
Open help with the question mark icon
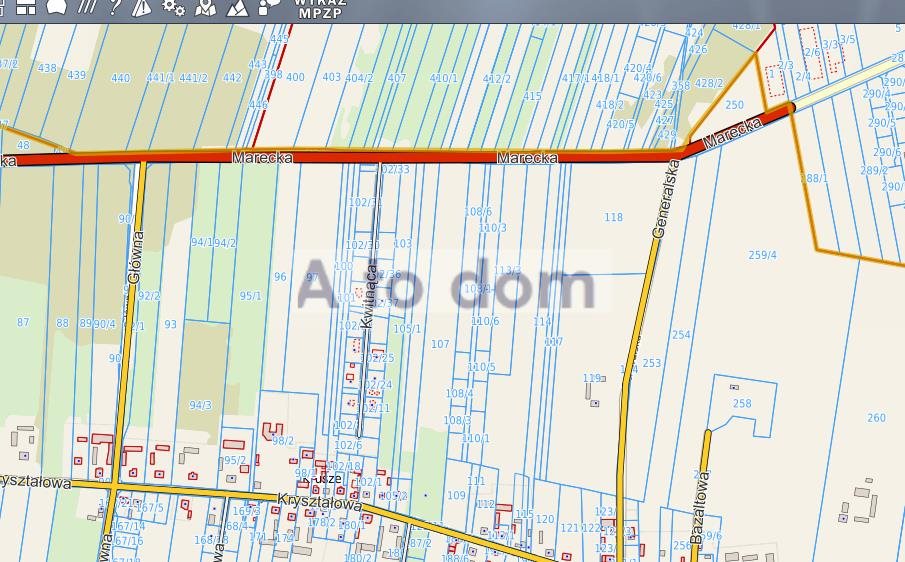click(x=115, y=6)
